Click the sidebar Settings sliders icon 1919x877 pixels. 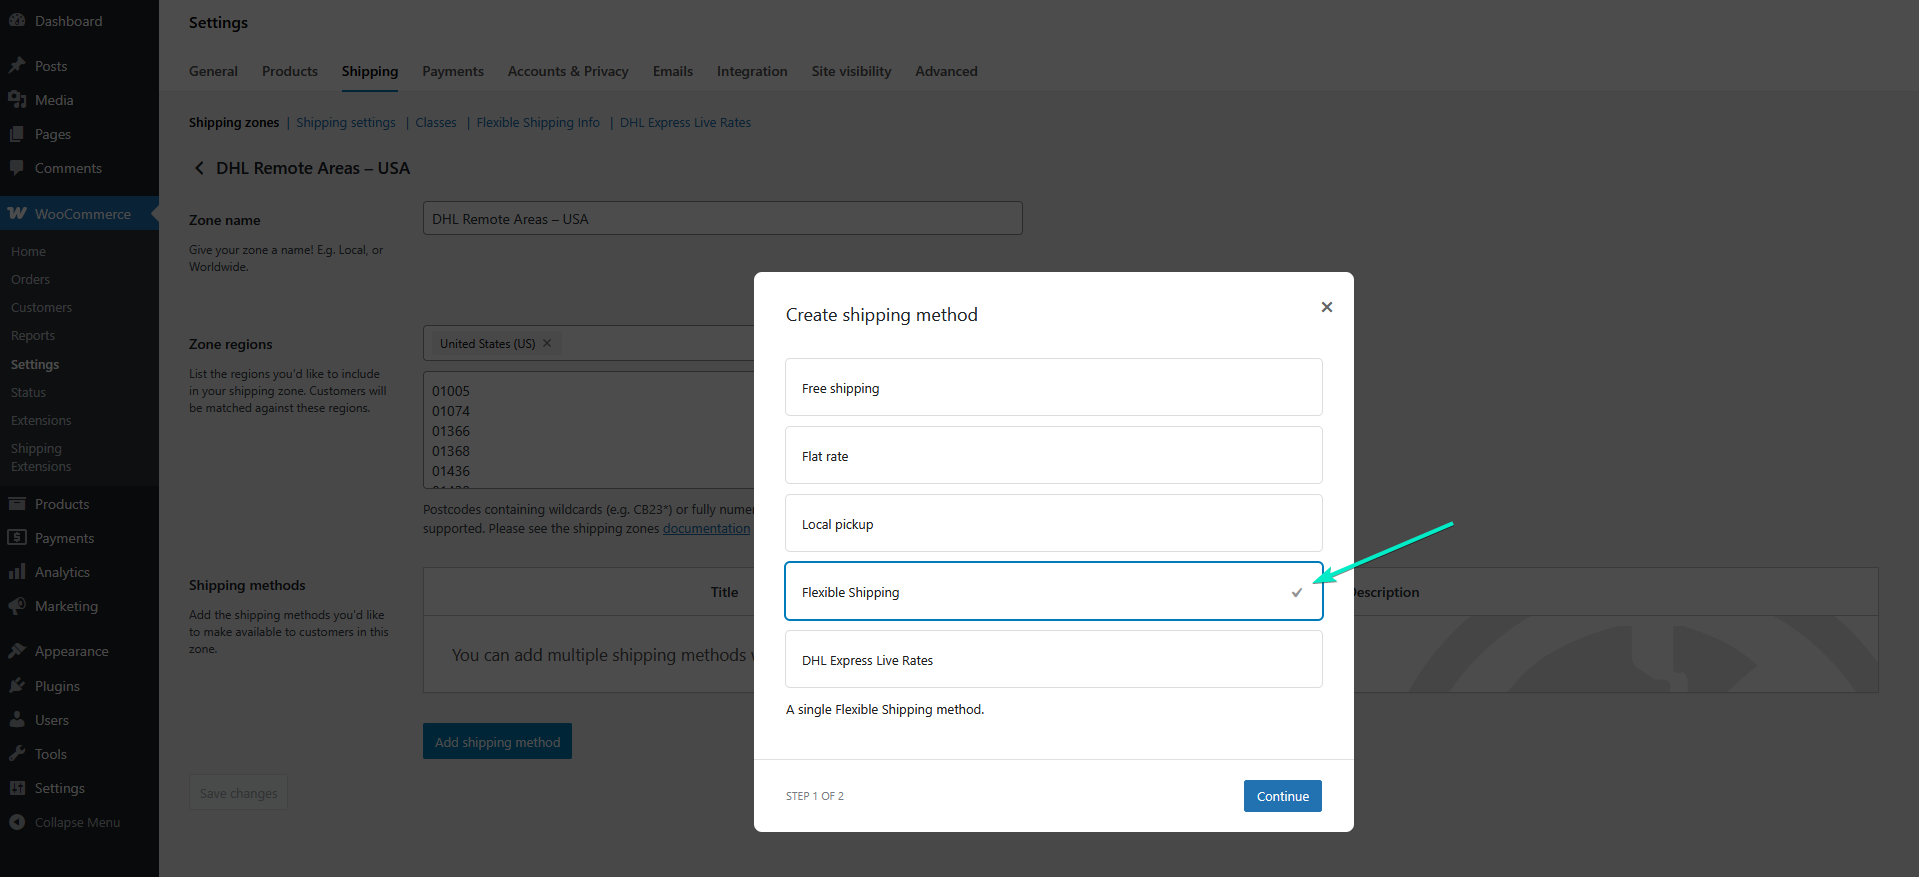click(17, 788)
